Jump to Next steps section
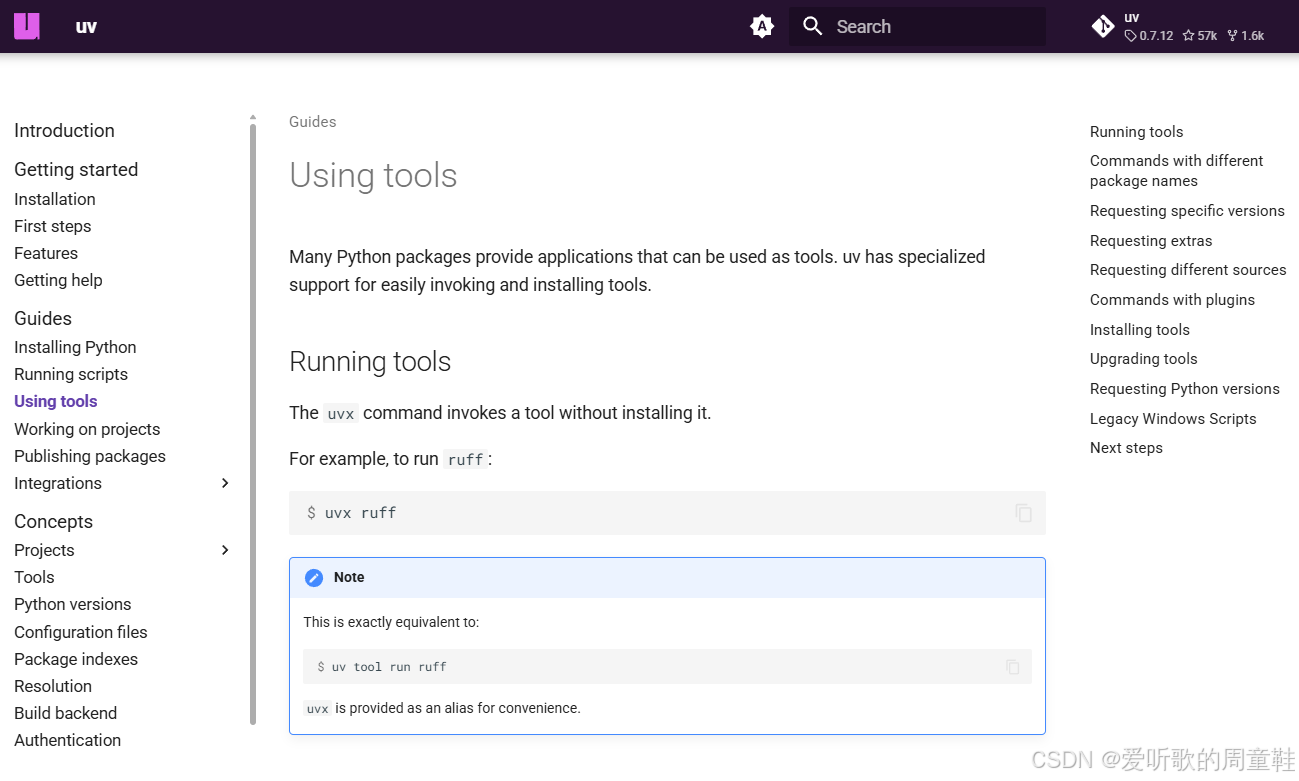This screenshot has width=1299, height=781. click(1126, 448)
